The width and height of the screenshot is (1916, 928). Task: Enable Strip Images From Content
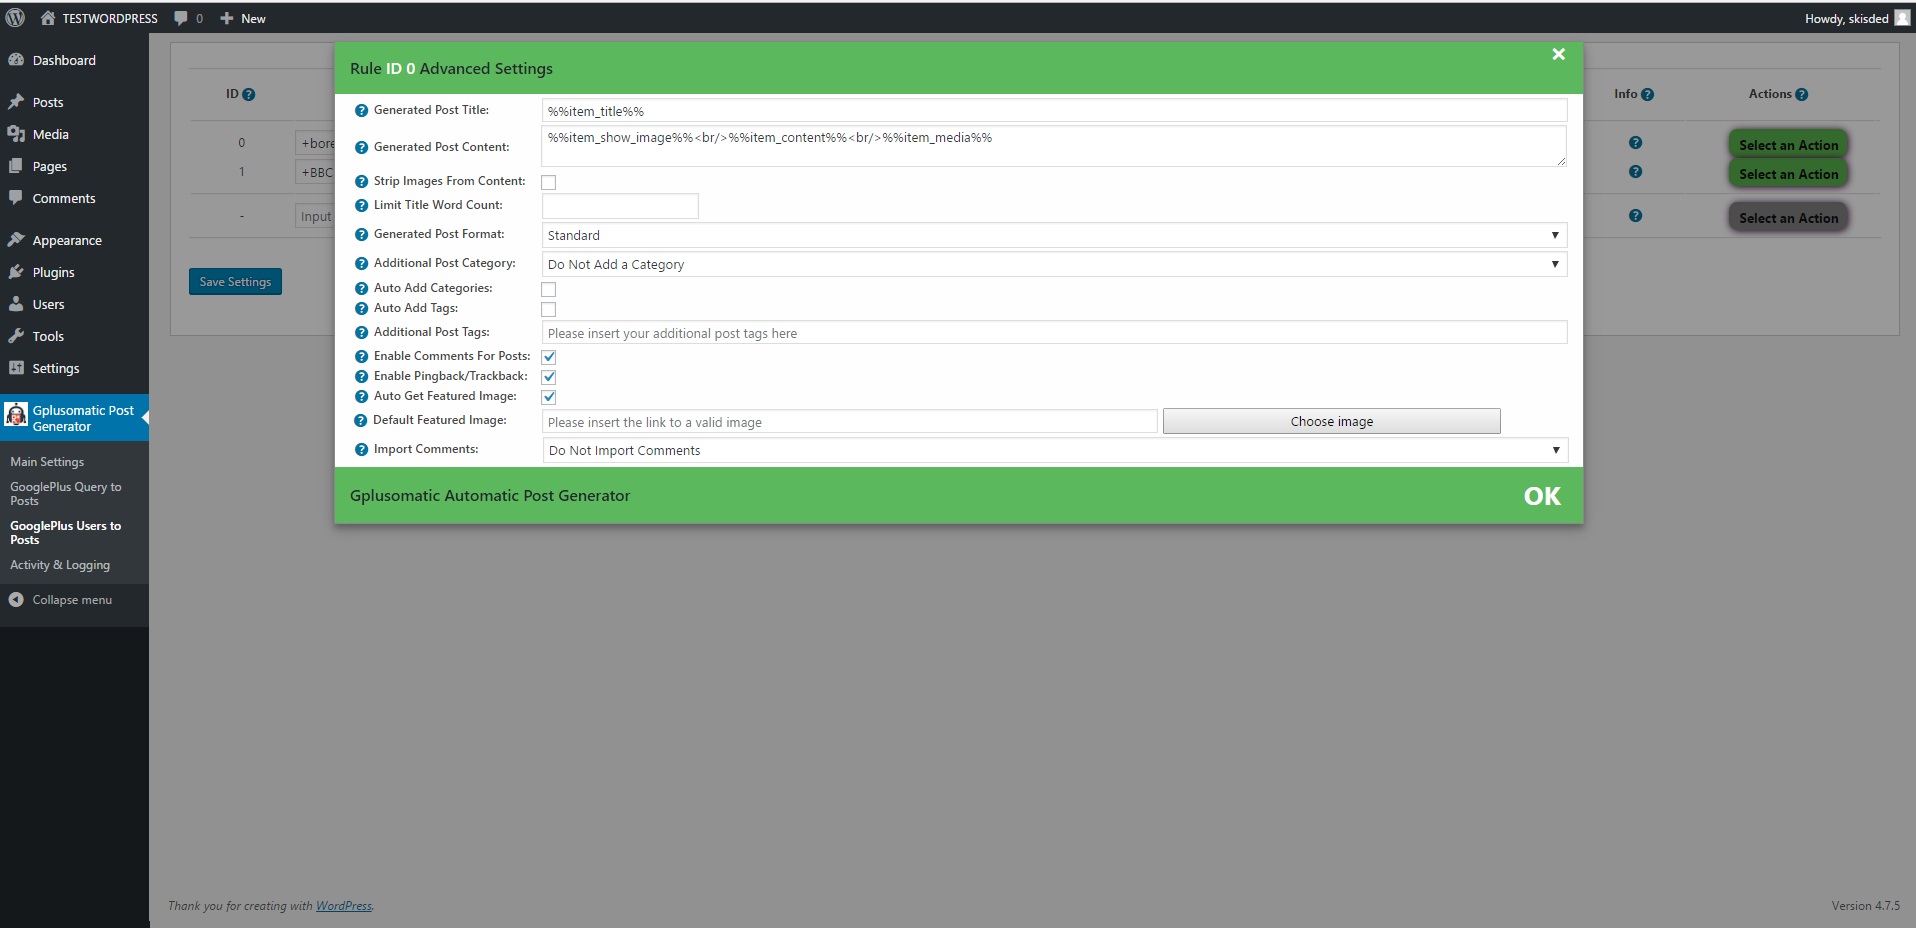(x=548, y=182)
